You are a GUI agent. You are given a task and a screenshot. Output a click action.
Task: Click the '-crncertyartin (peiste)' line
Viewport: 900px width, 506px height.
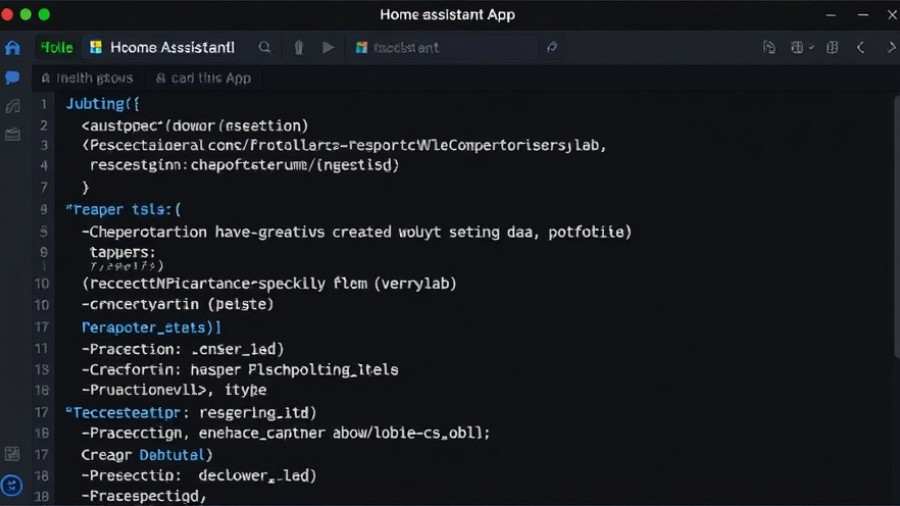click(x=177, y=304)
